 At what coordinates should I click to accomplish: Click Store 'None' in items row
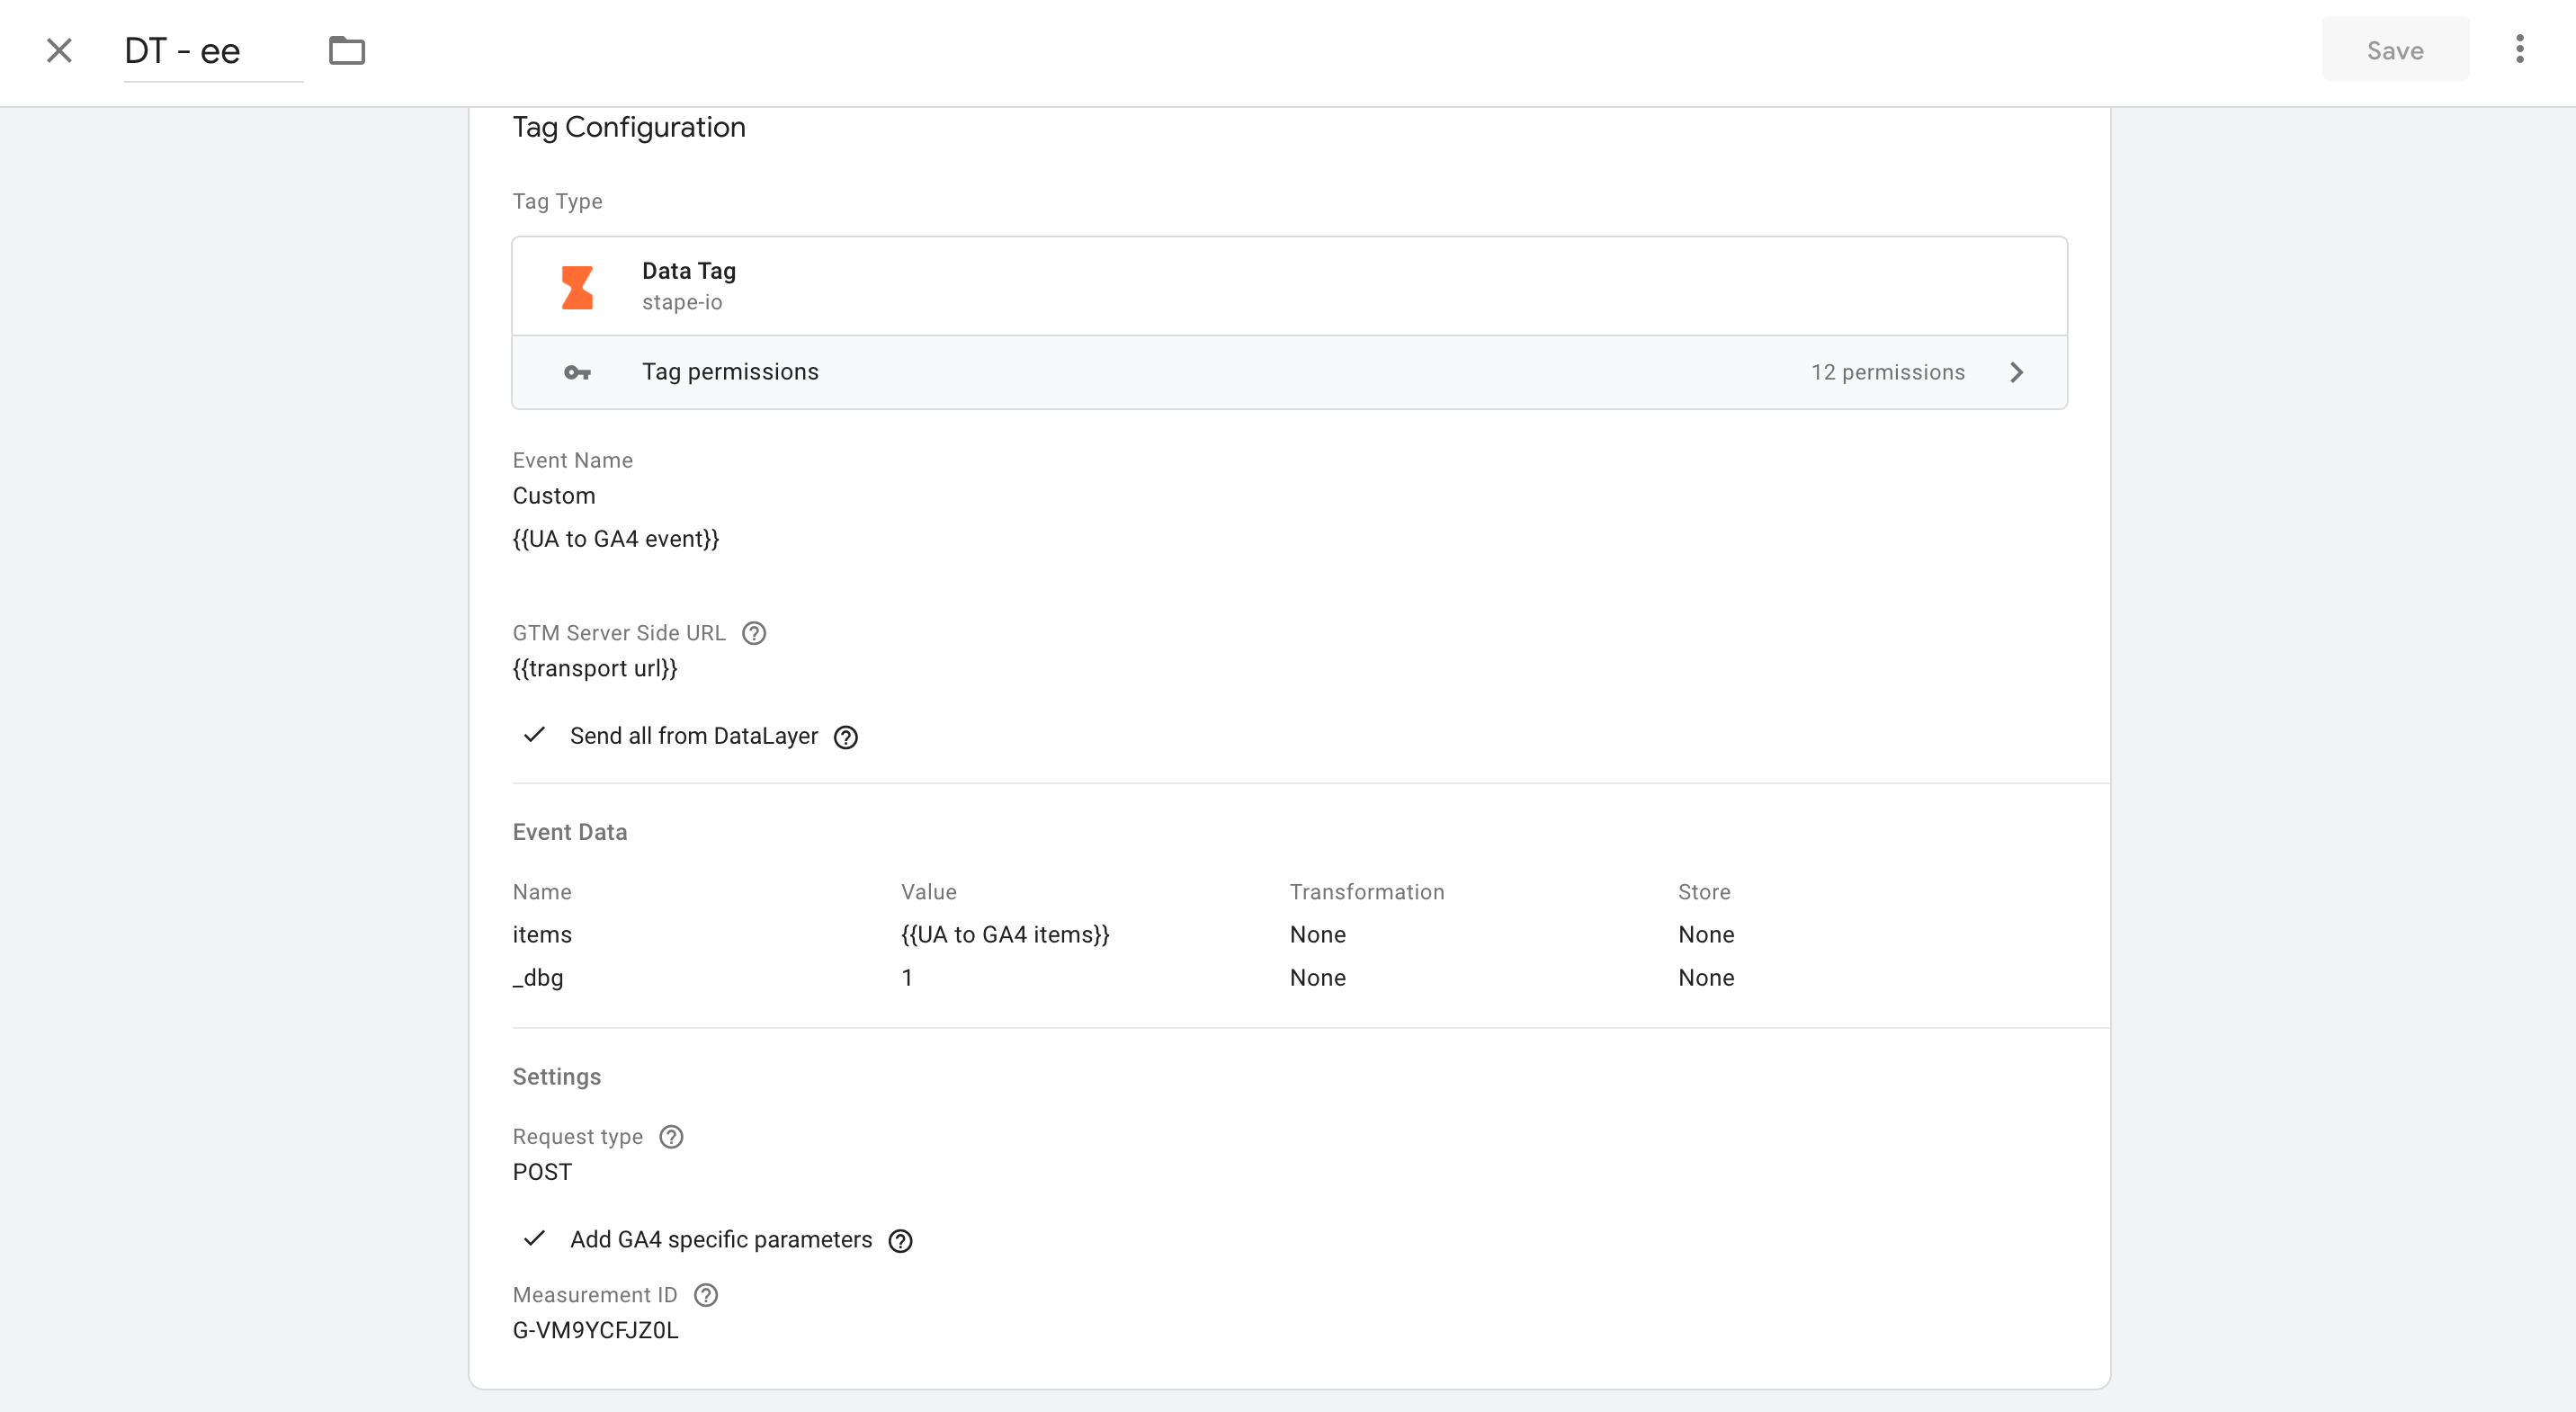[x=1706, y=935]
